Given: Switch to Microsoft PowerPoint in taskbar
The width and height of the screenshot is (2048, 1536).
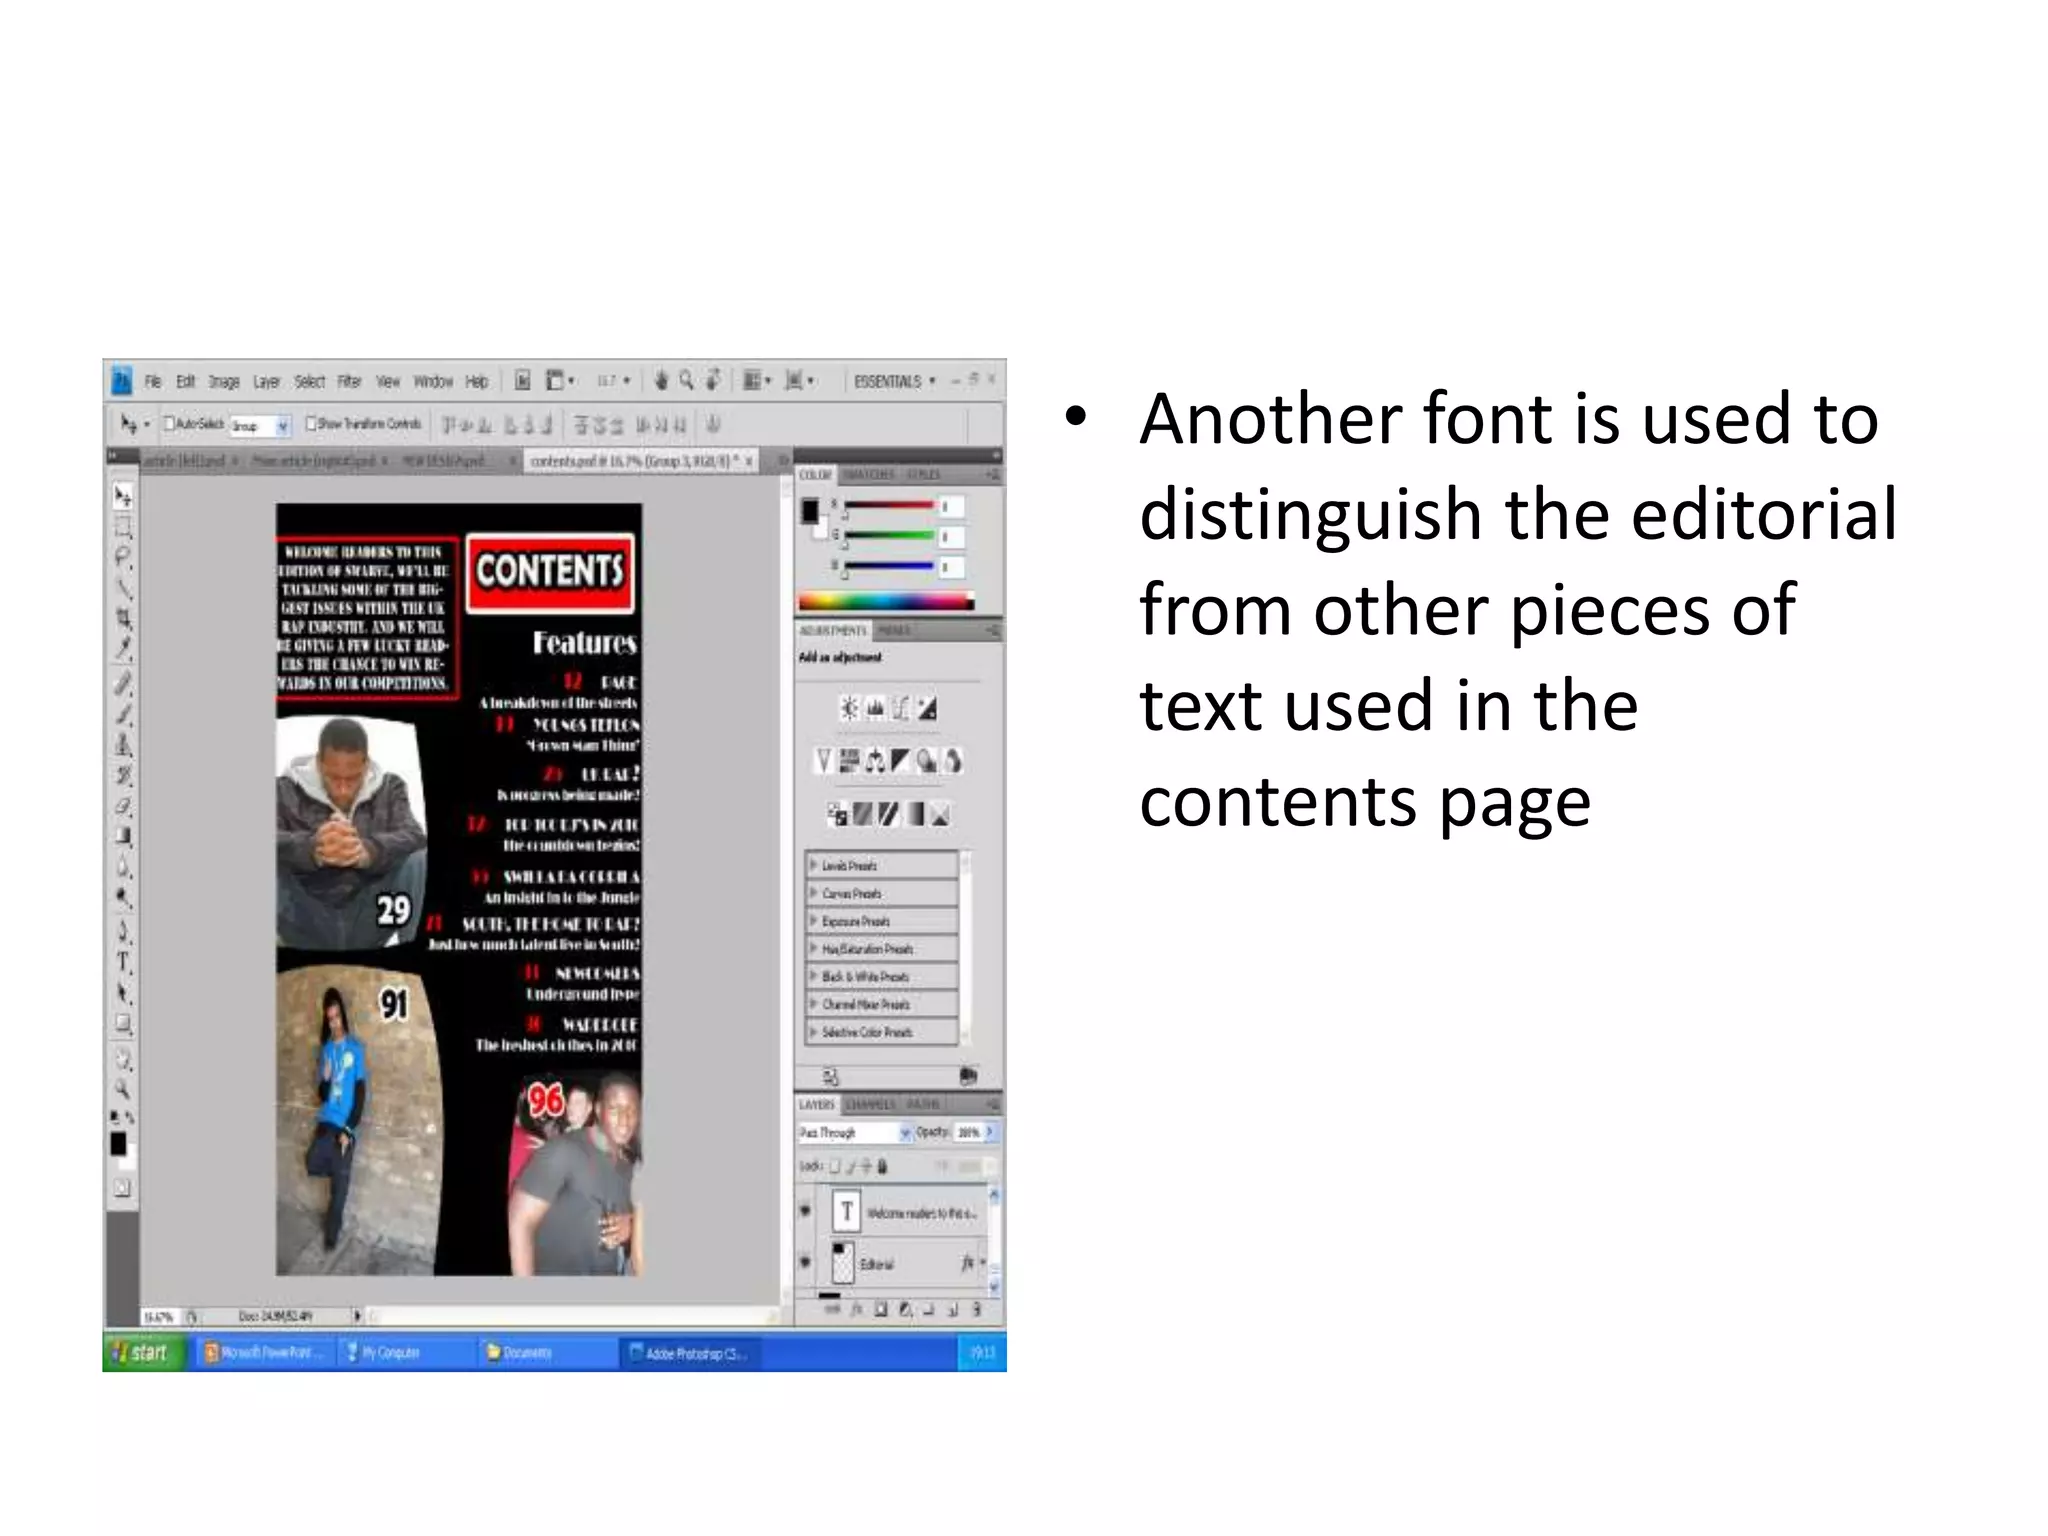Looking at the screenshot, I should click(265, 1352).
